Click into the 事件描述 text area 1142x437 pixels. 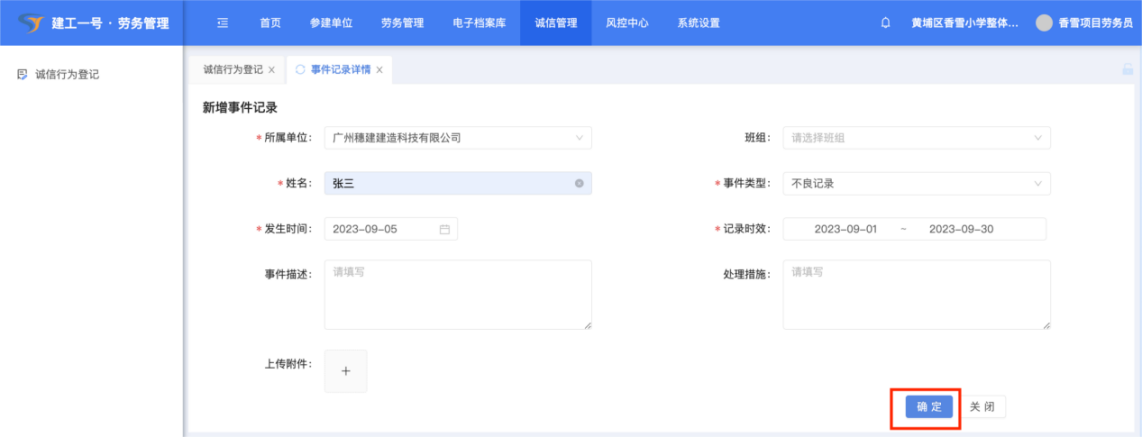tap(457, 294)
